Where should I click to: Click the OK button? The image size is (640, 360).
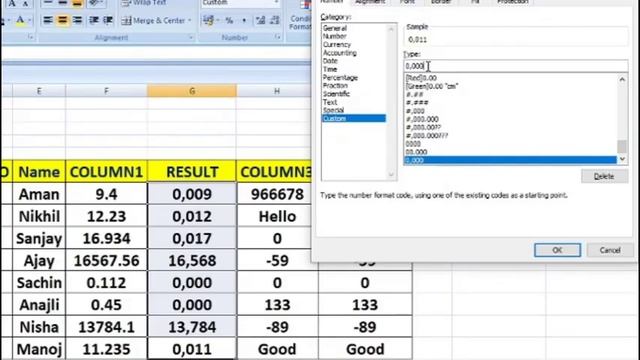[557, 250]
